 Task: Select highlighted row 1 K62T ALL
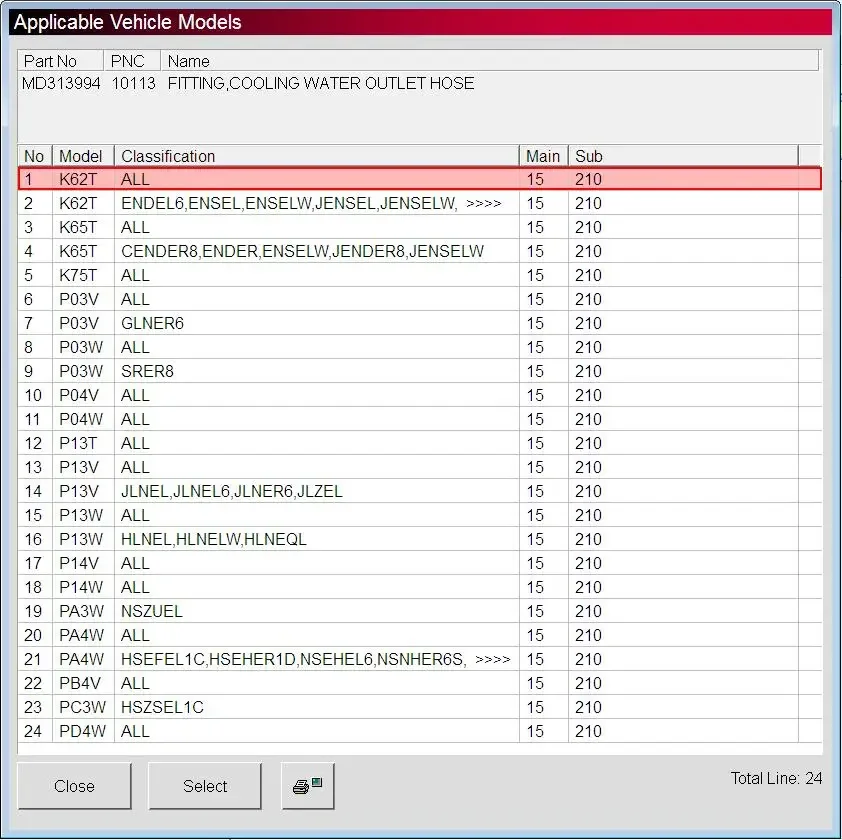420,179
